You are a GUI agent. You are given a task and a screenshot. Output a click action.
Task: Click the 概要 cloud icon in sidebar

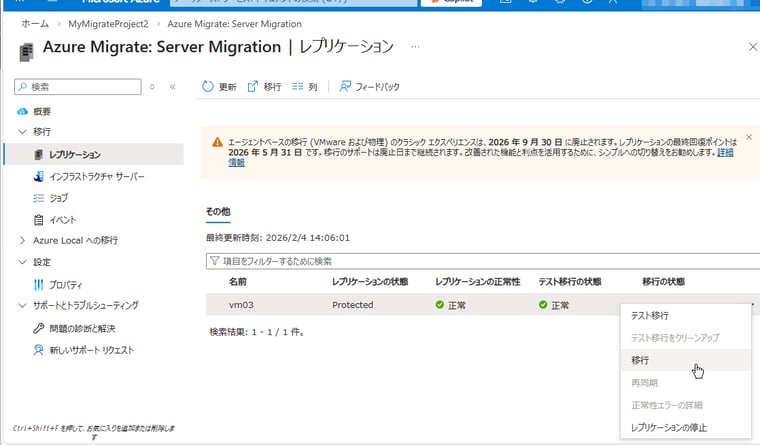pyautogui.click(x=22, y=111)
